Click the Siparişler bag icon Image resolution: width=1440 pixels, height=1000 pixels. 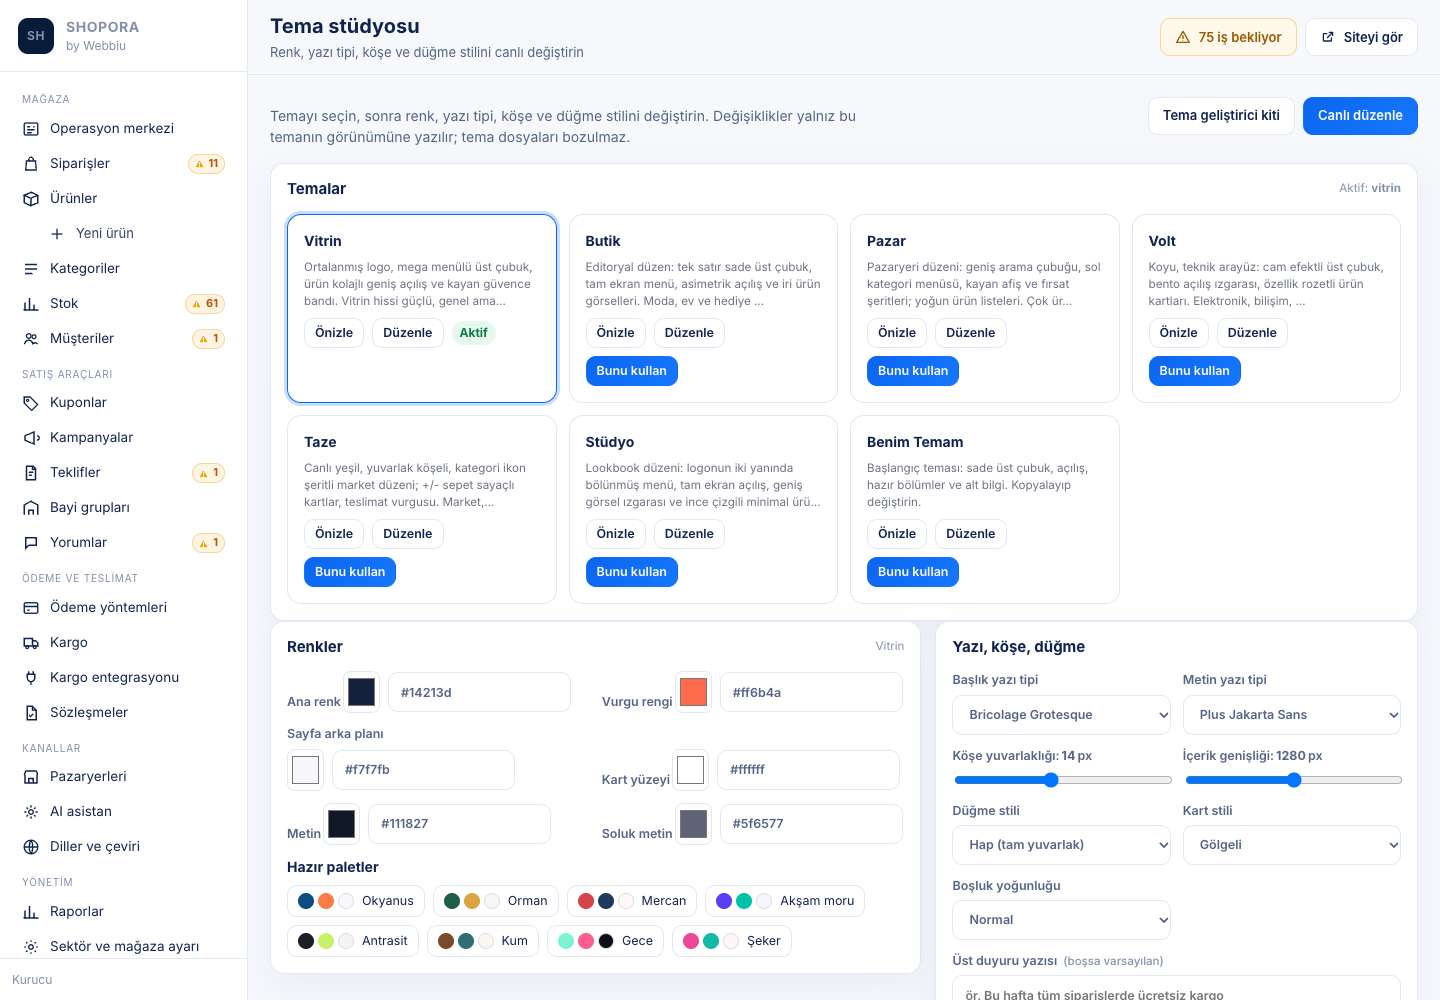(x=31, y=164)
